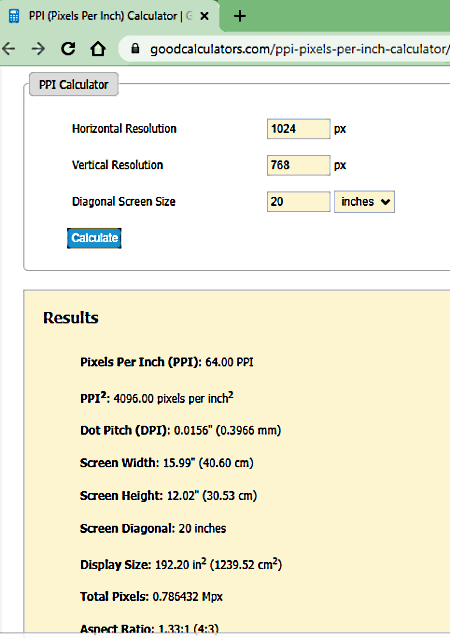Click the Pixels Per Inch 64.00 PPI result
The height and width of the screenshot is (638, 450).
click(x=166, y=362)
